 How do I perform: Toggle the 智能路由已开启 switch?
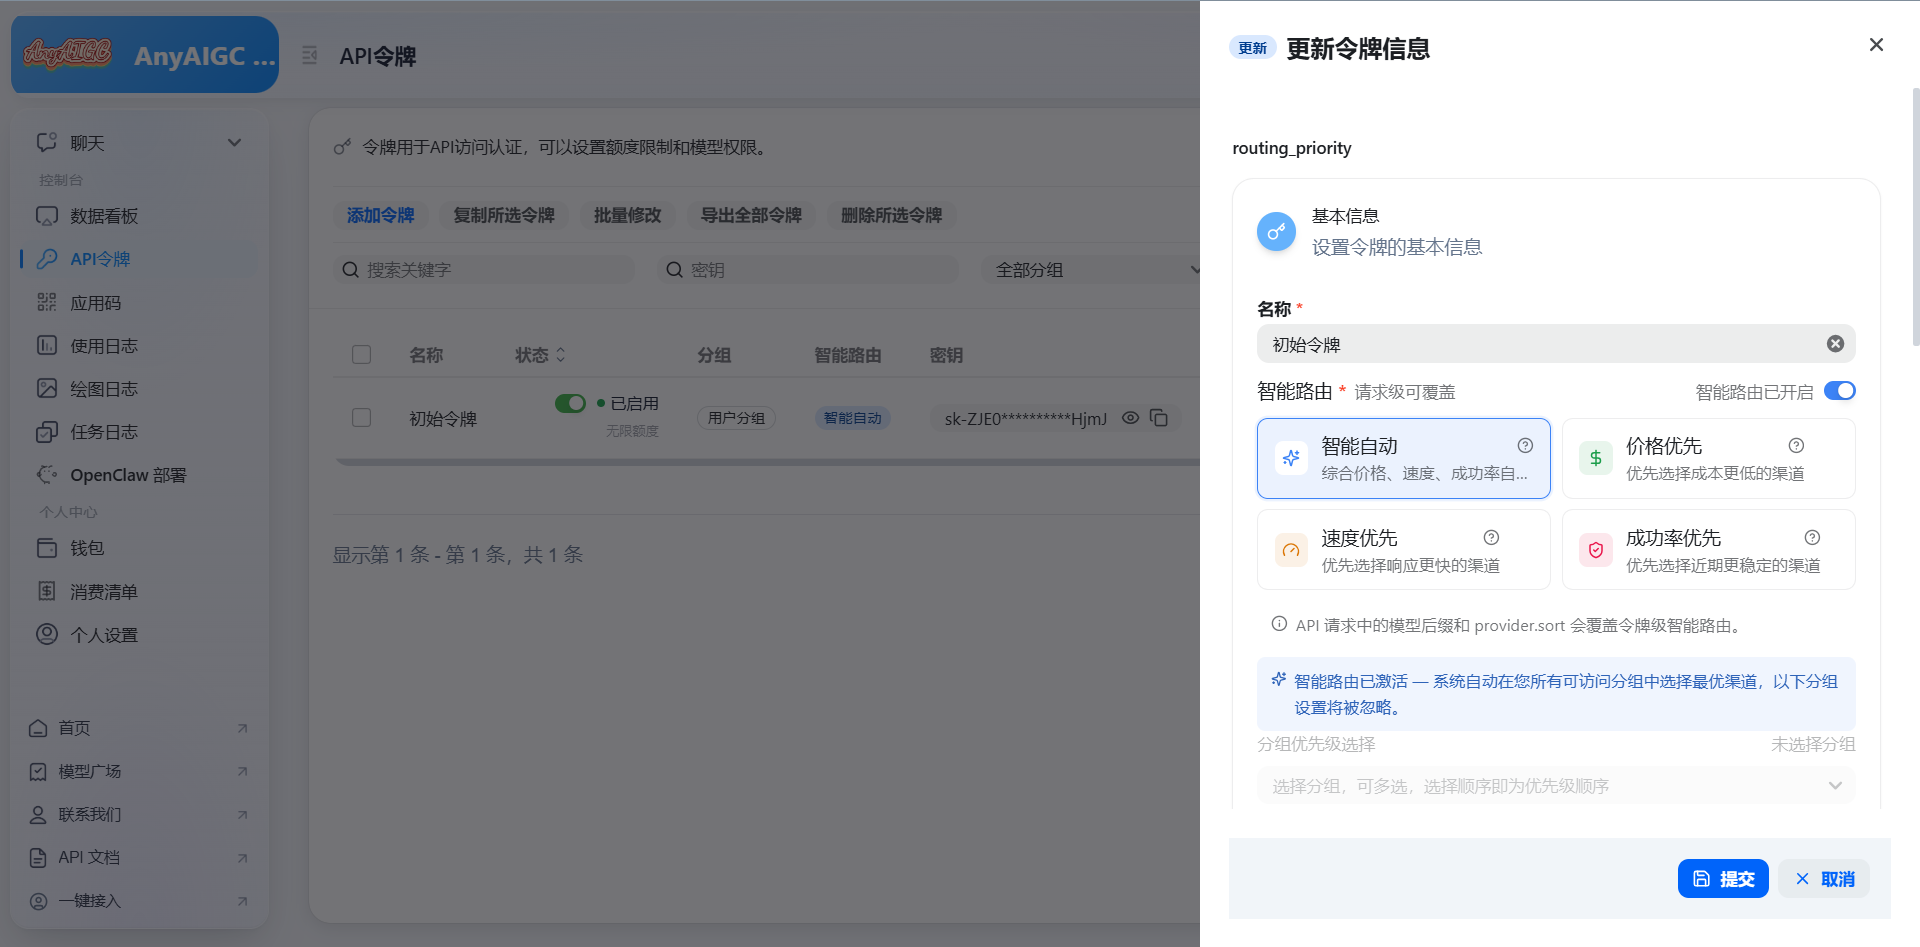(x=1839, y=391)
